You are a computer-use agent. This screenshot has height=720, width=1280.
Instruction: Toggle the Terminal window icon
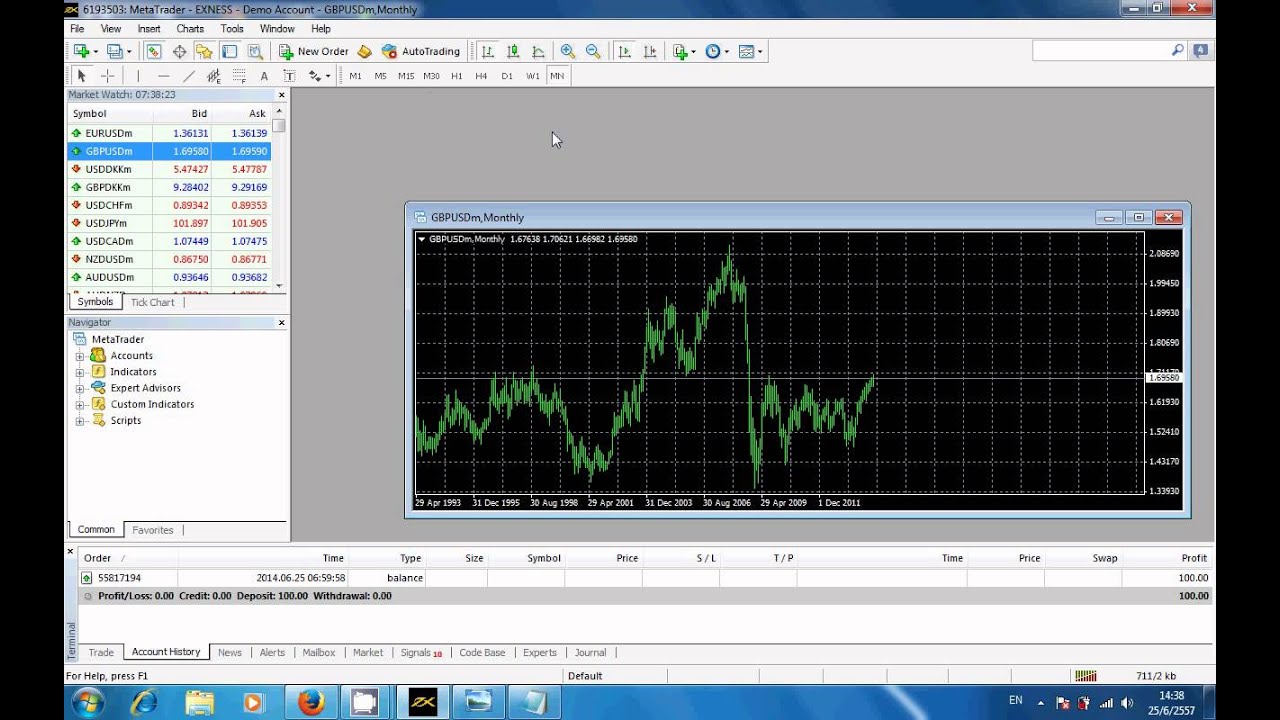pos(229,51)
